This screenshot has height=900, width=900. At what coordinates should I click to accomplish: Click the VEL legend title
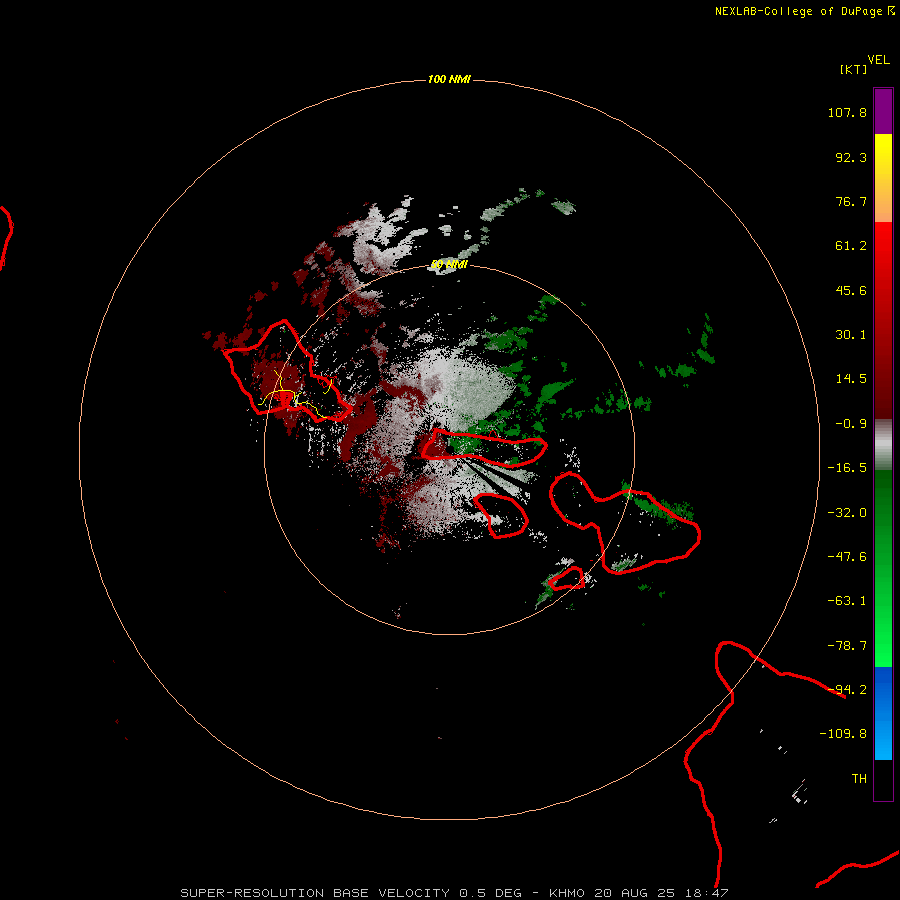tap(878, 59)
